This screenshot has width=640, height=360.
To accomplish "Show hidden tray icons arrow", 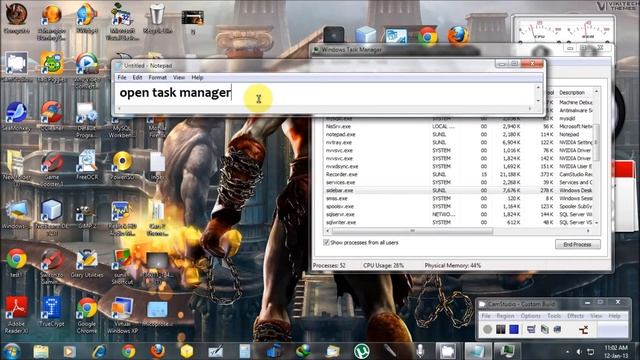I will pyautogui.click(x=567, y=351).
